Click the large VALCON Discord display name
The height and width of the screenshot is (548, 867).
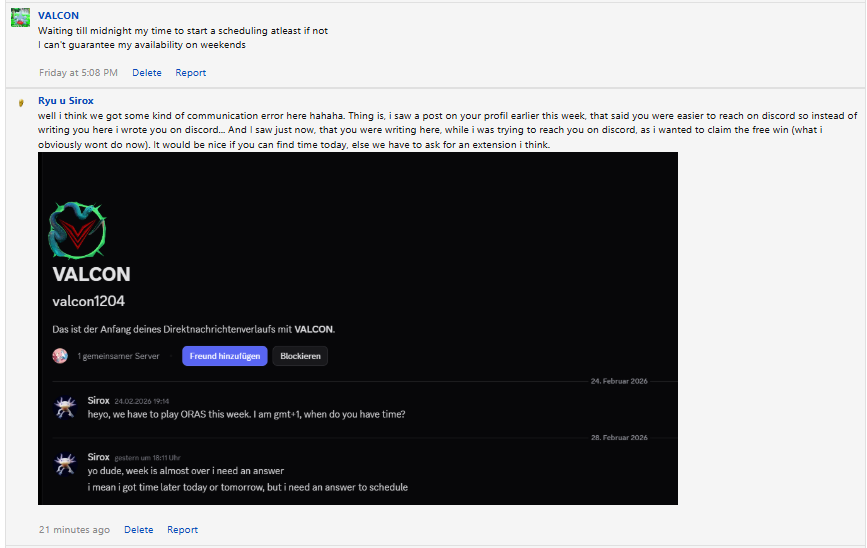point(91,274)
